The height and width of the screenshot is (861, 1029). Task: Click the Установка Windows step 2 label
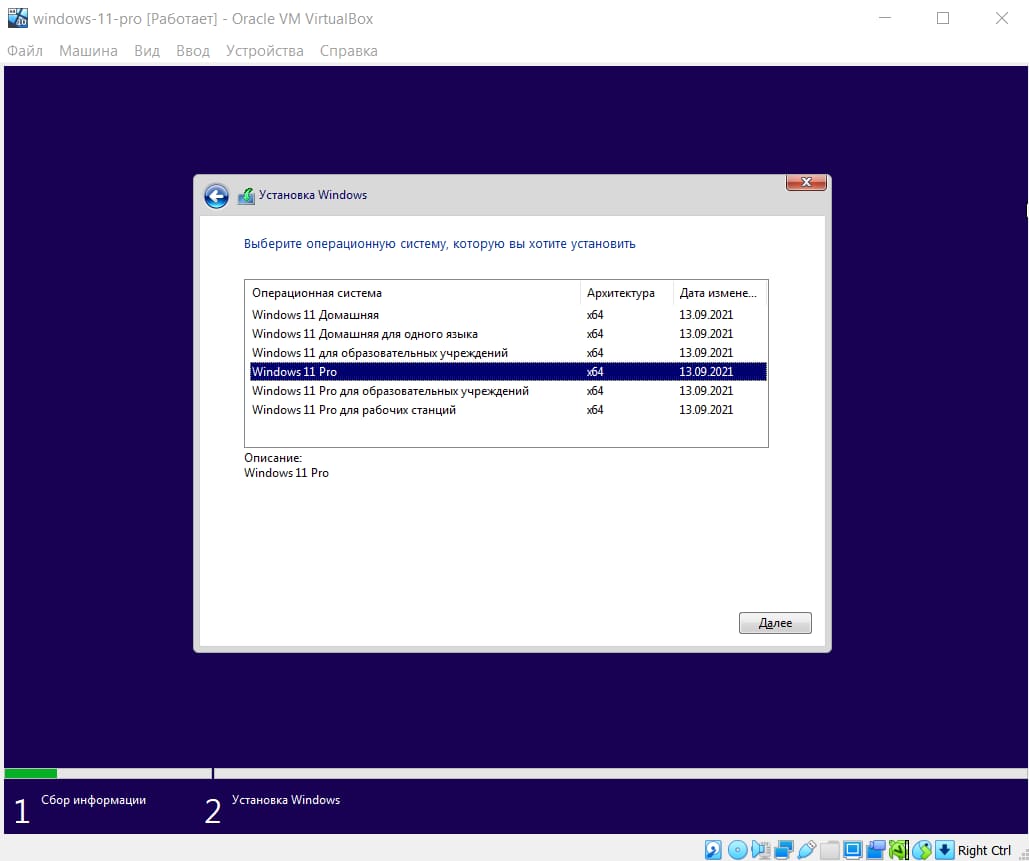click(285, 800)
